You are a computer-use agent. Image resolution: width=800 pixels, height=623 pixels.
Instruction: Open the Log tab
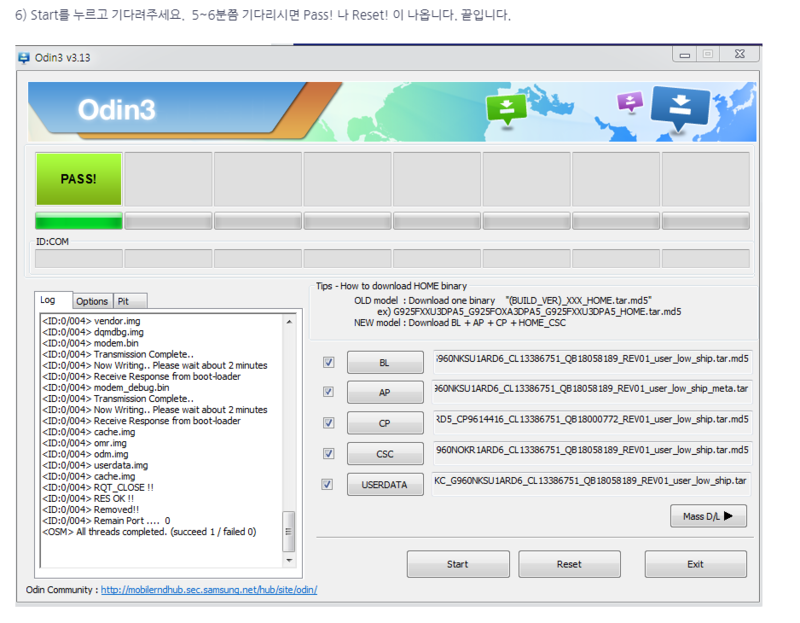[53, 300]
